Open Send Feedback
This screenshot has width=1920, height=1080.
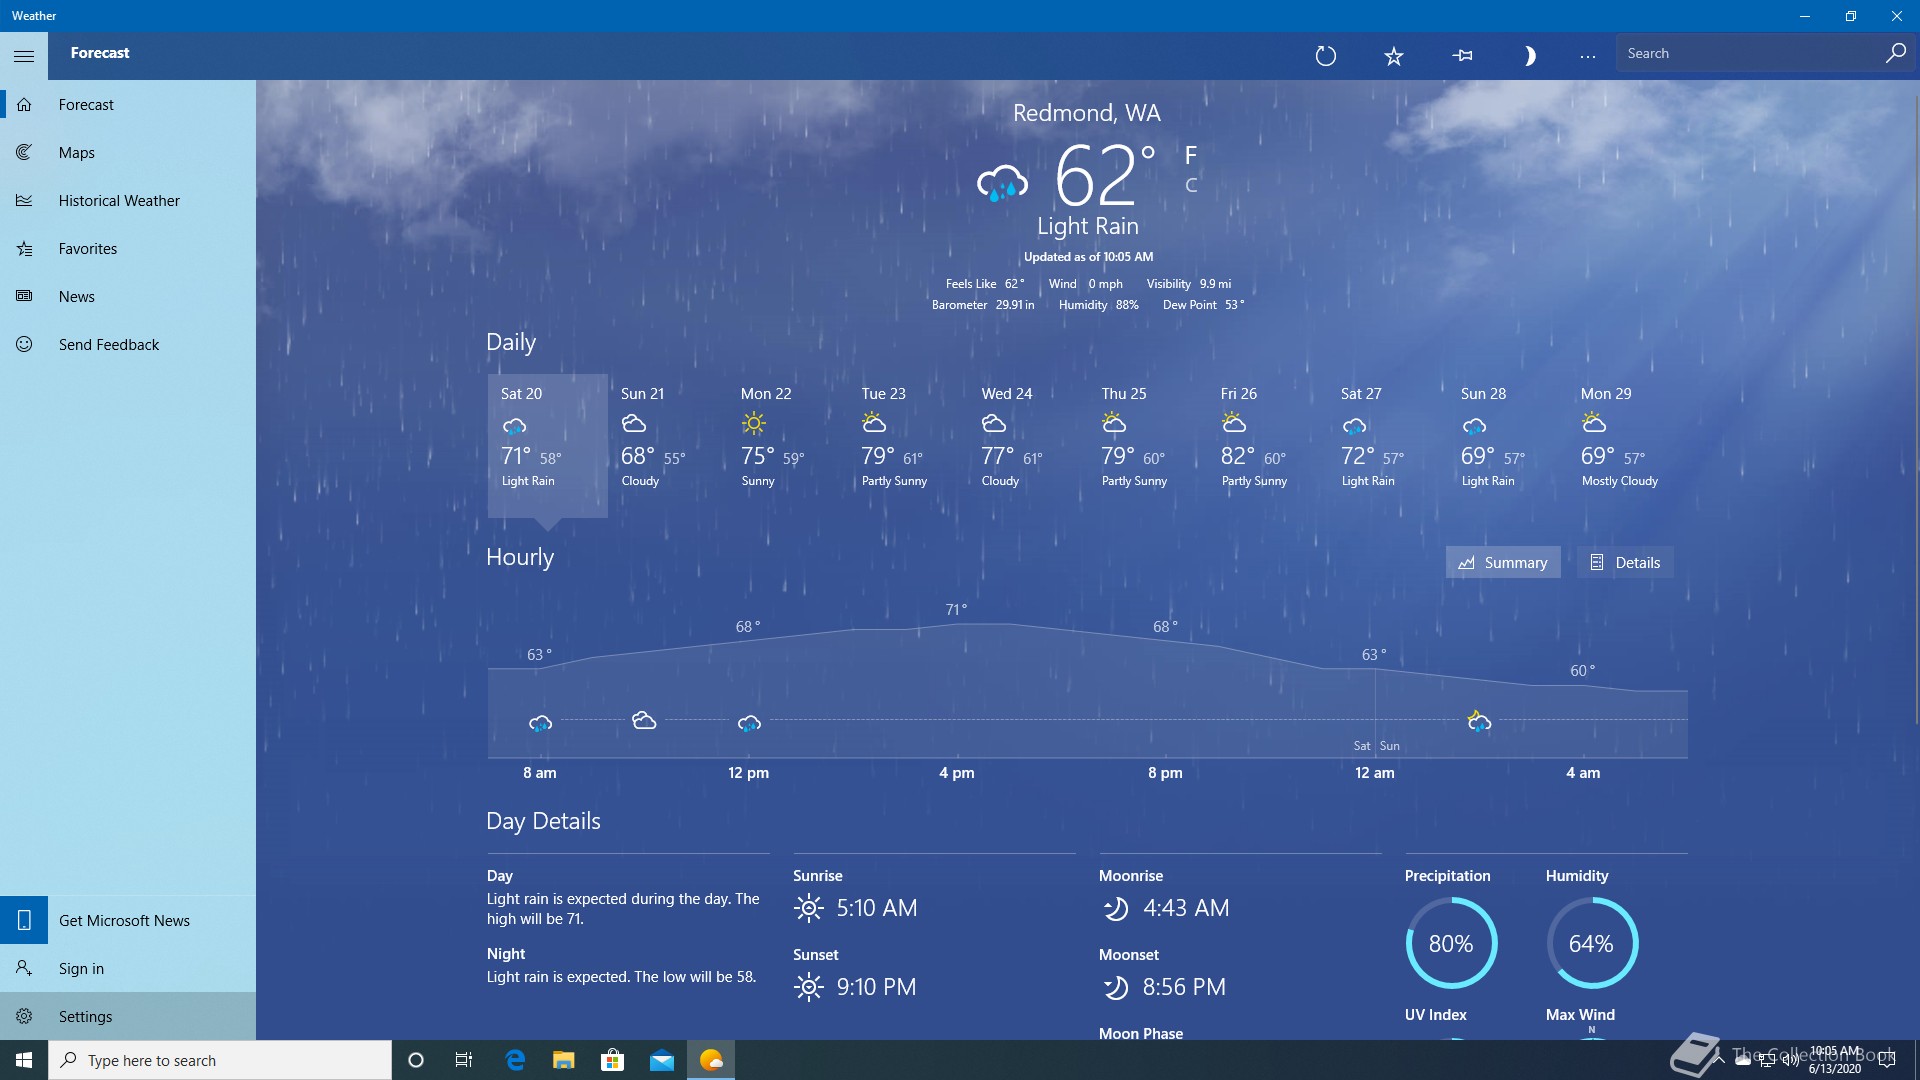(x=128, y=344)
